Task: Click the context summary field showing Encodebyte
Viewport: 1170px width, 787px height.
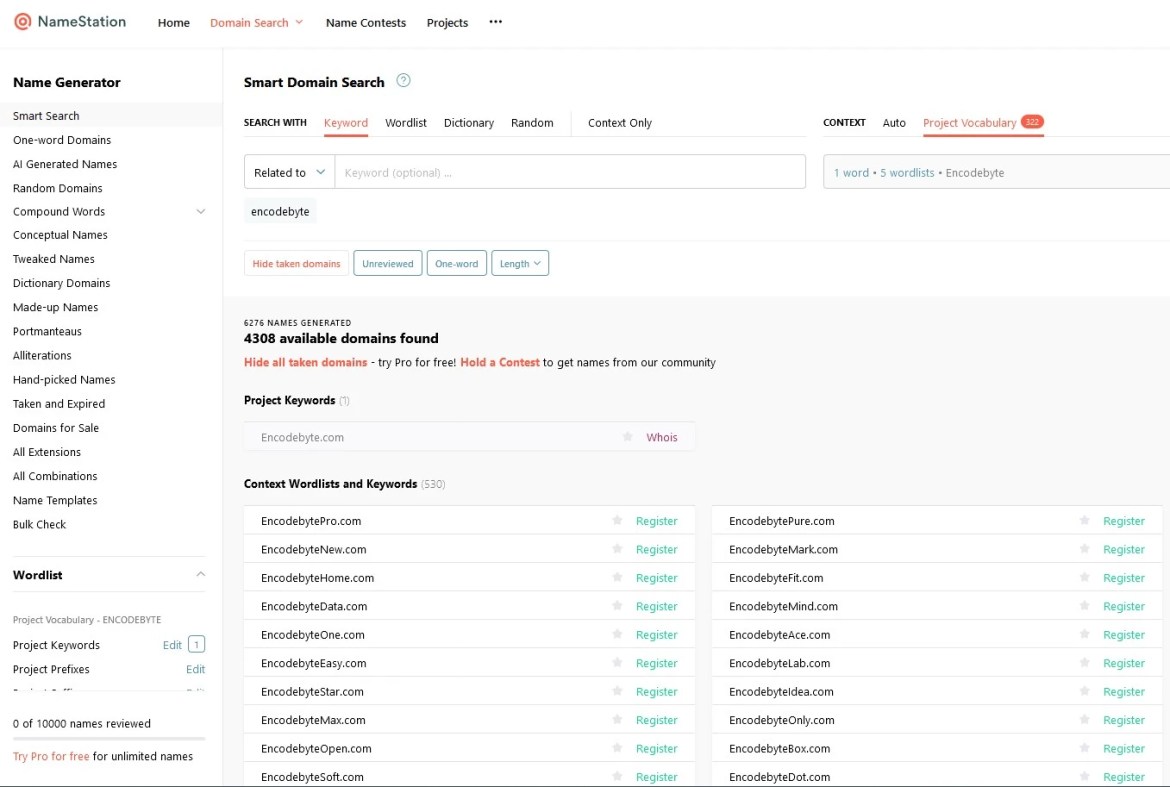Action: pyautogui.click(x=996, y=172)
